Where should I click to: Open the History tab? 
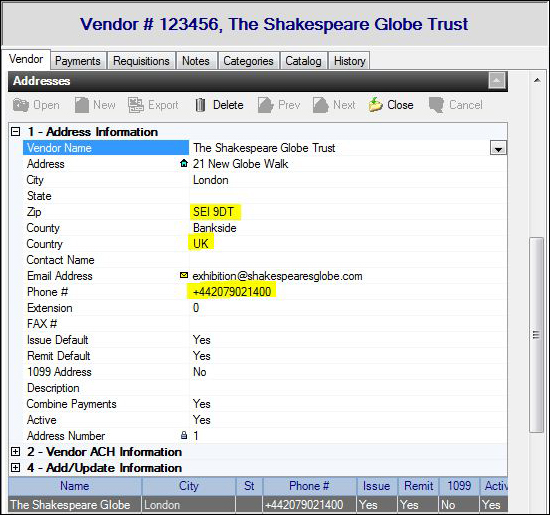pos(349,61)
